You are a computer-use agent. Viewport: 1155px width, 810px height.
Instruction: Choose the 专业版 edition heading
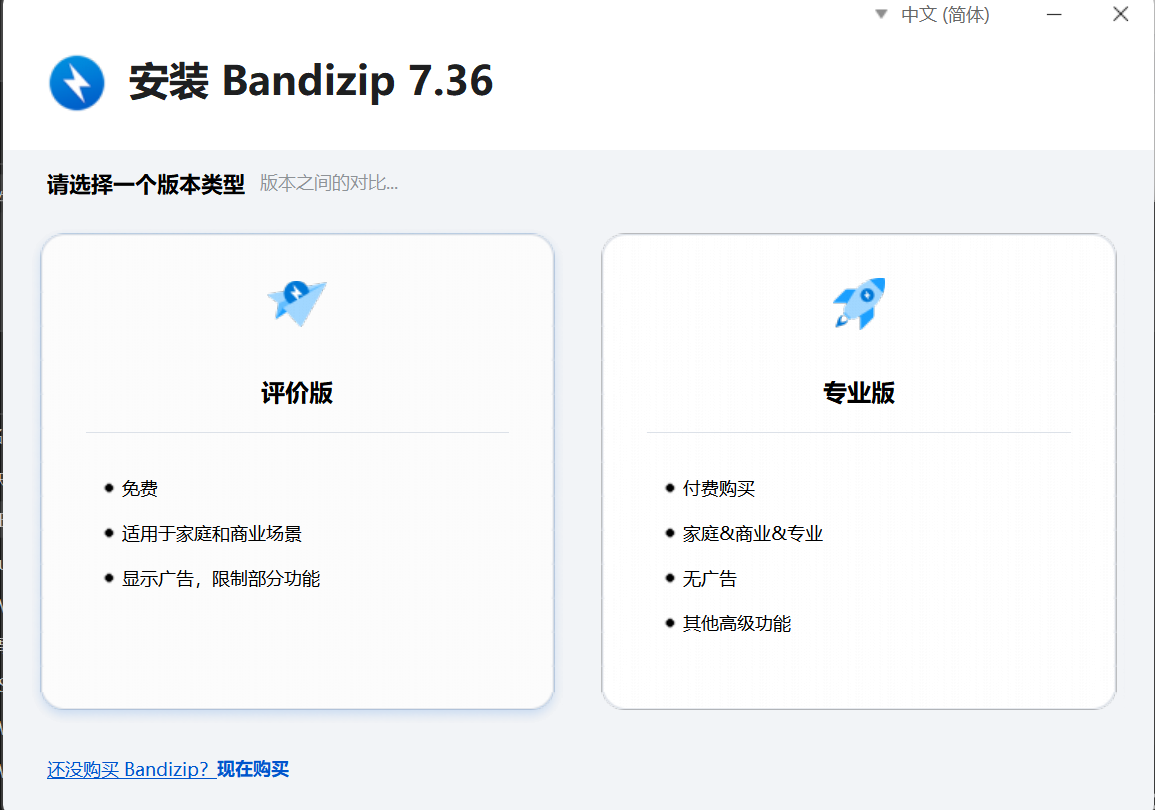(x=859, y=393)
